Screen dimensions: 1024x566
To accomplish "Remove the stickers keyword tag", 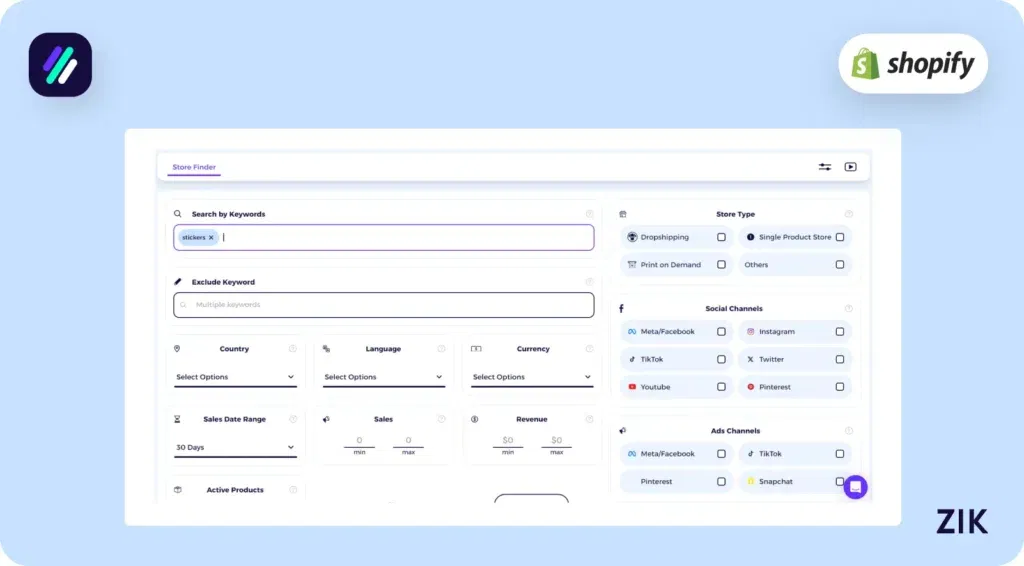I will point(211,238).
